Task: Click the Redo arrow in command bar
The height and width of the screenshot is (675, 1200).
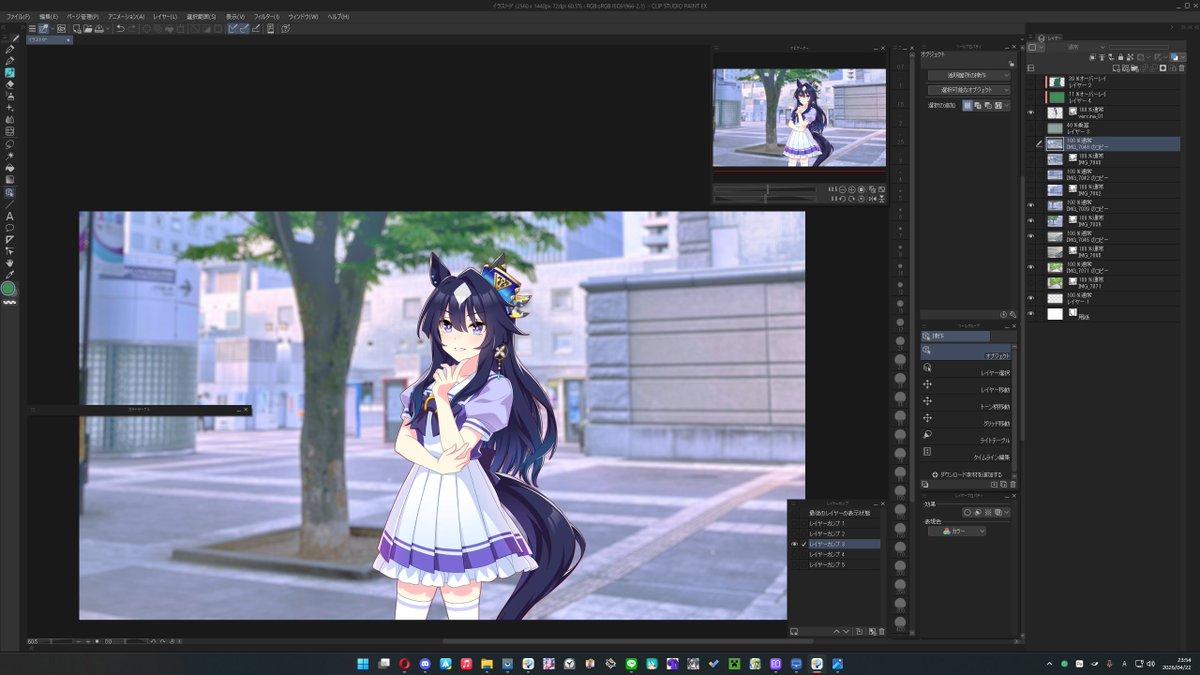Action: click(x=132, y=28)
